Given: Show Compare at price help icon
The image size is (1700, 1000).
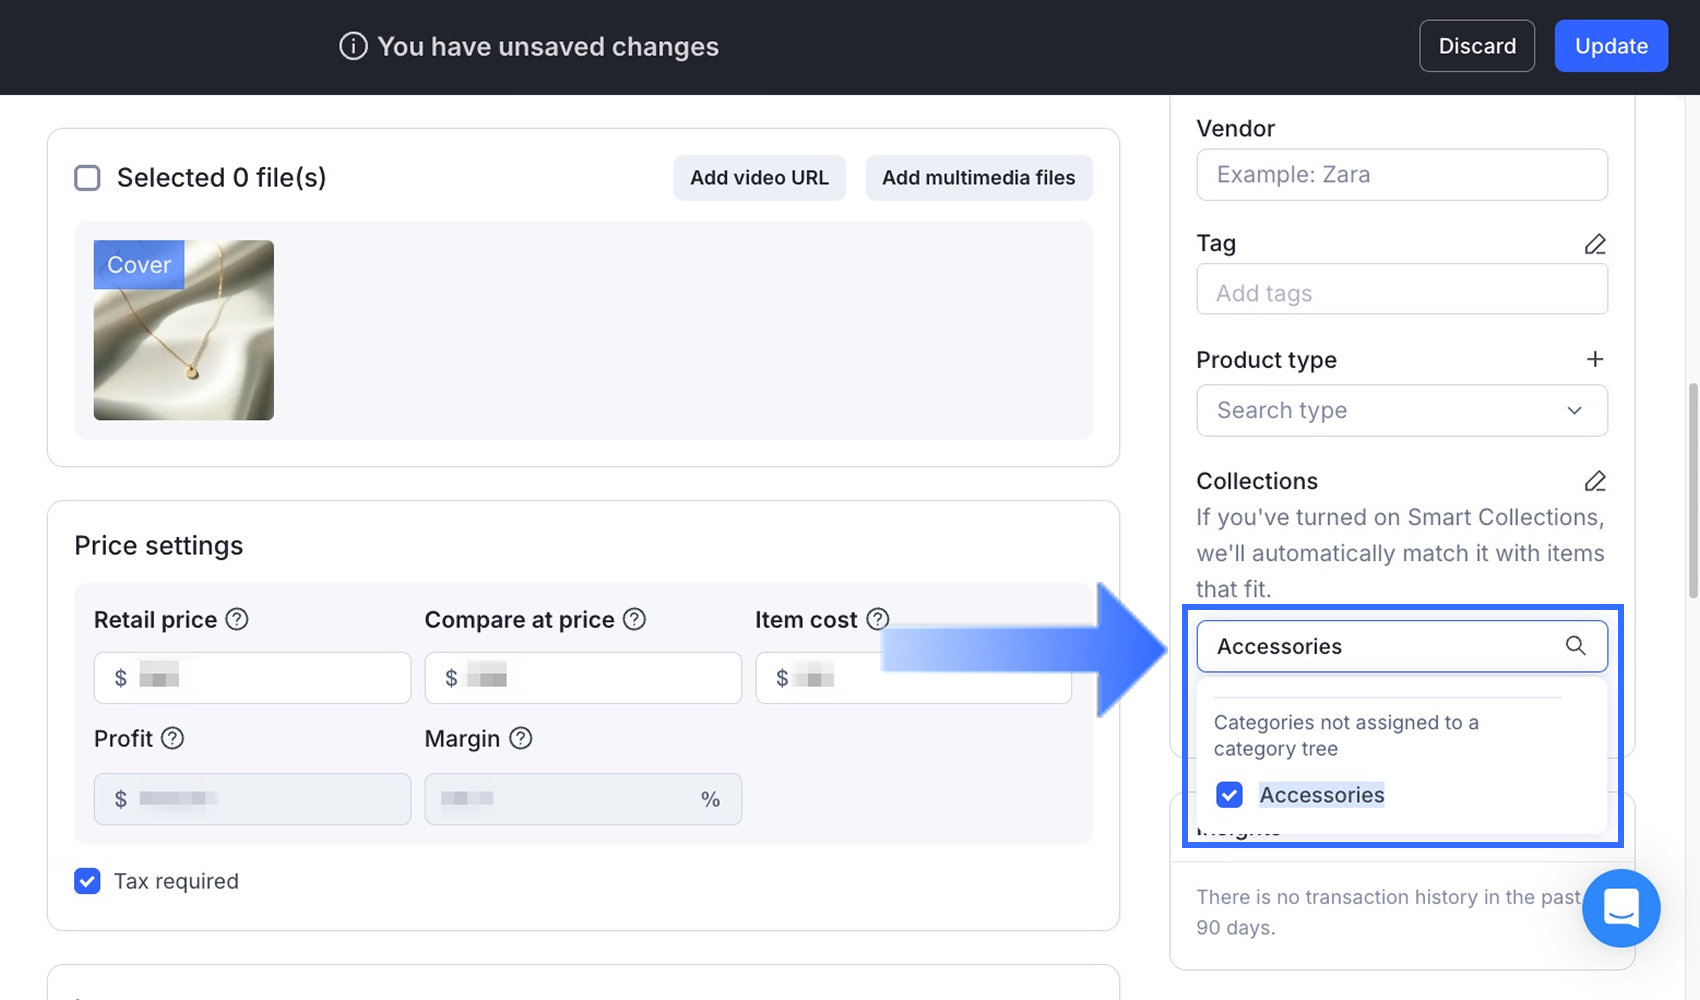Looking at the screenshot, I should tap(634, 619).
